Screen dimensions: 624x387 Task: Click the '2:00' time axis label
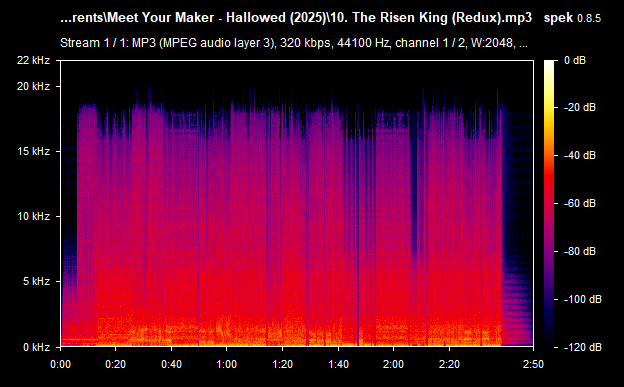point(394,364)
